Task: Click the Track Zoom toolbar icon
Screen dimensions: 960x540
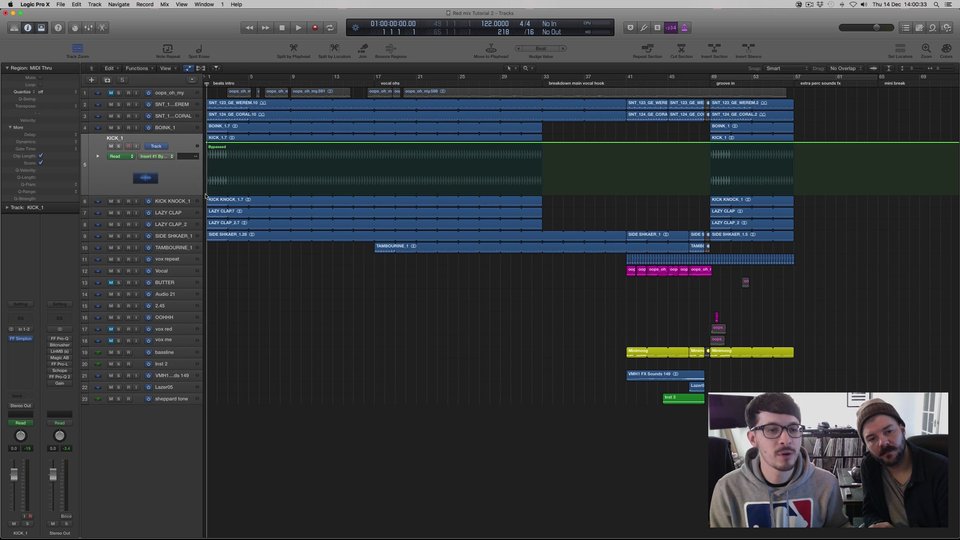Action: (x=77, y=51)
